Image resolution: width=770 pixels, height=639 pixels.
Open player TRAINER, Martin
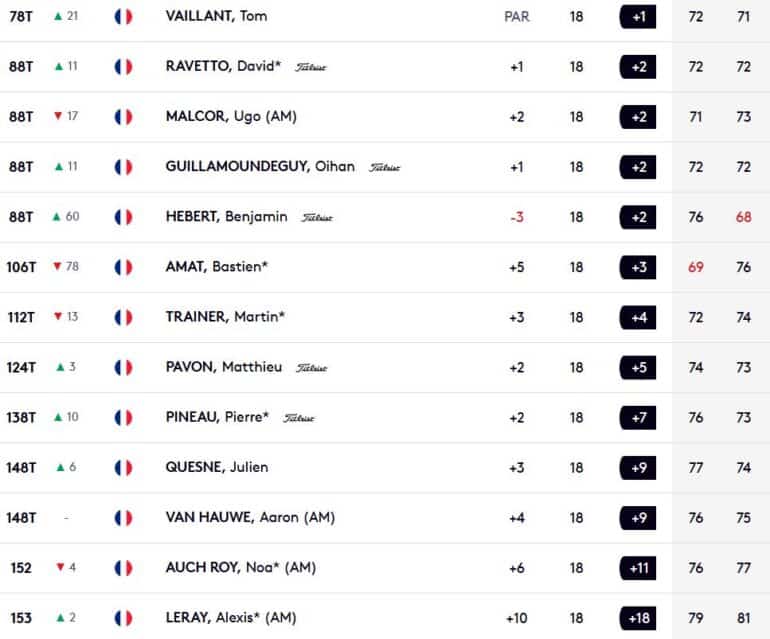(225, 317)
